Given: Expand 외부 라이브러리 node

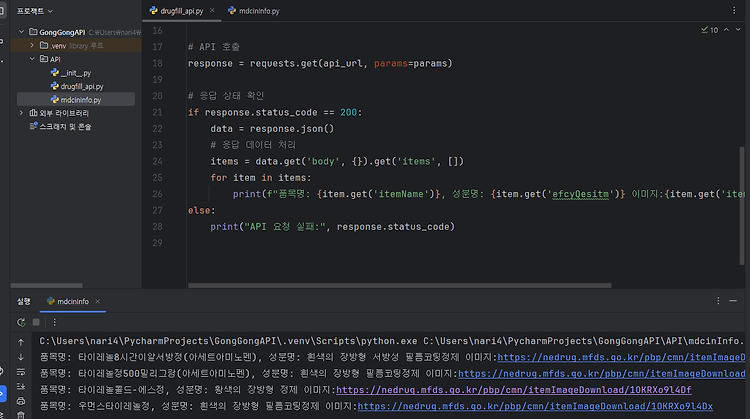Looking at the screenshot, I should pos(21,113).
